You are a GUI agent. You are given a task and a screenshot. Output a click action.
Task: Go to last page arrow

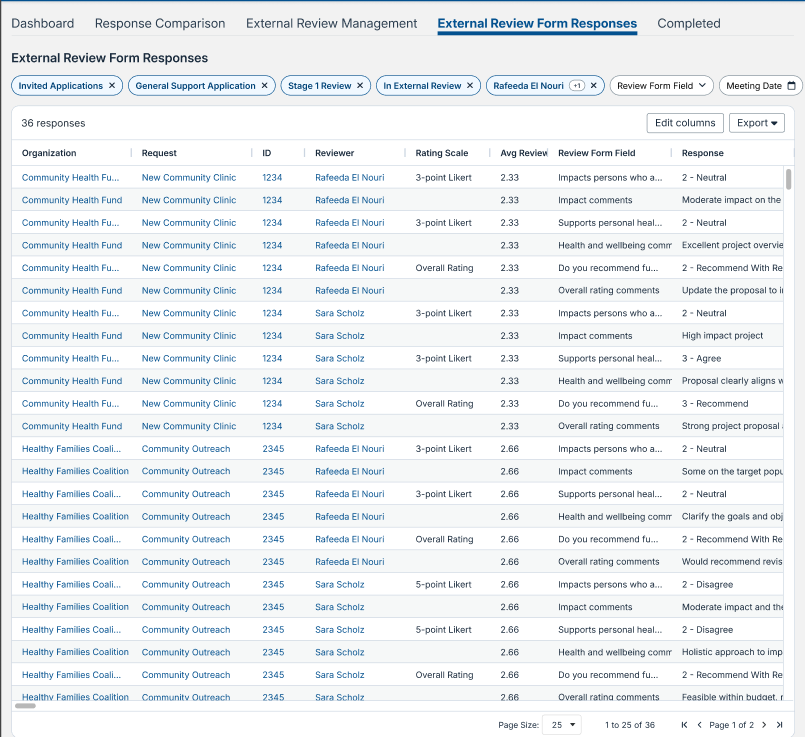click(779, 725)
